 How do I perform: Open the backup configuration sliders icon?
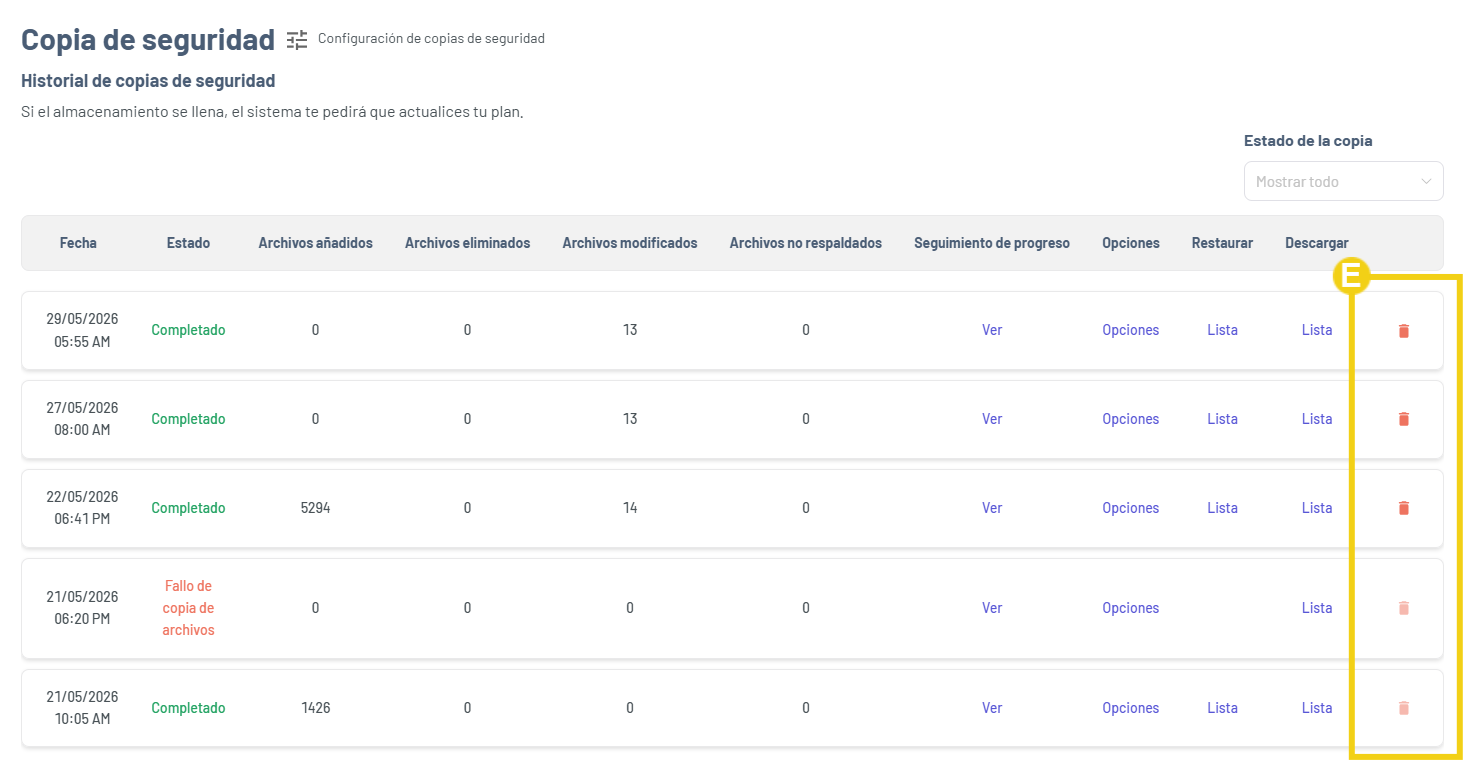pos(297,40)
